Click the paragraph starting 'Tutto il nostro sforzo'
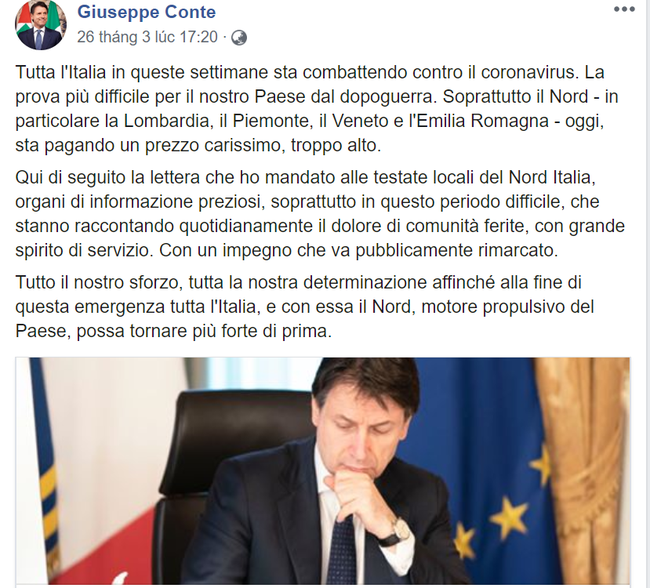The image size is (650, 588). point(305,307)
